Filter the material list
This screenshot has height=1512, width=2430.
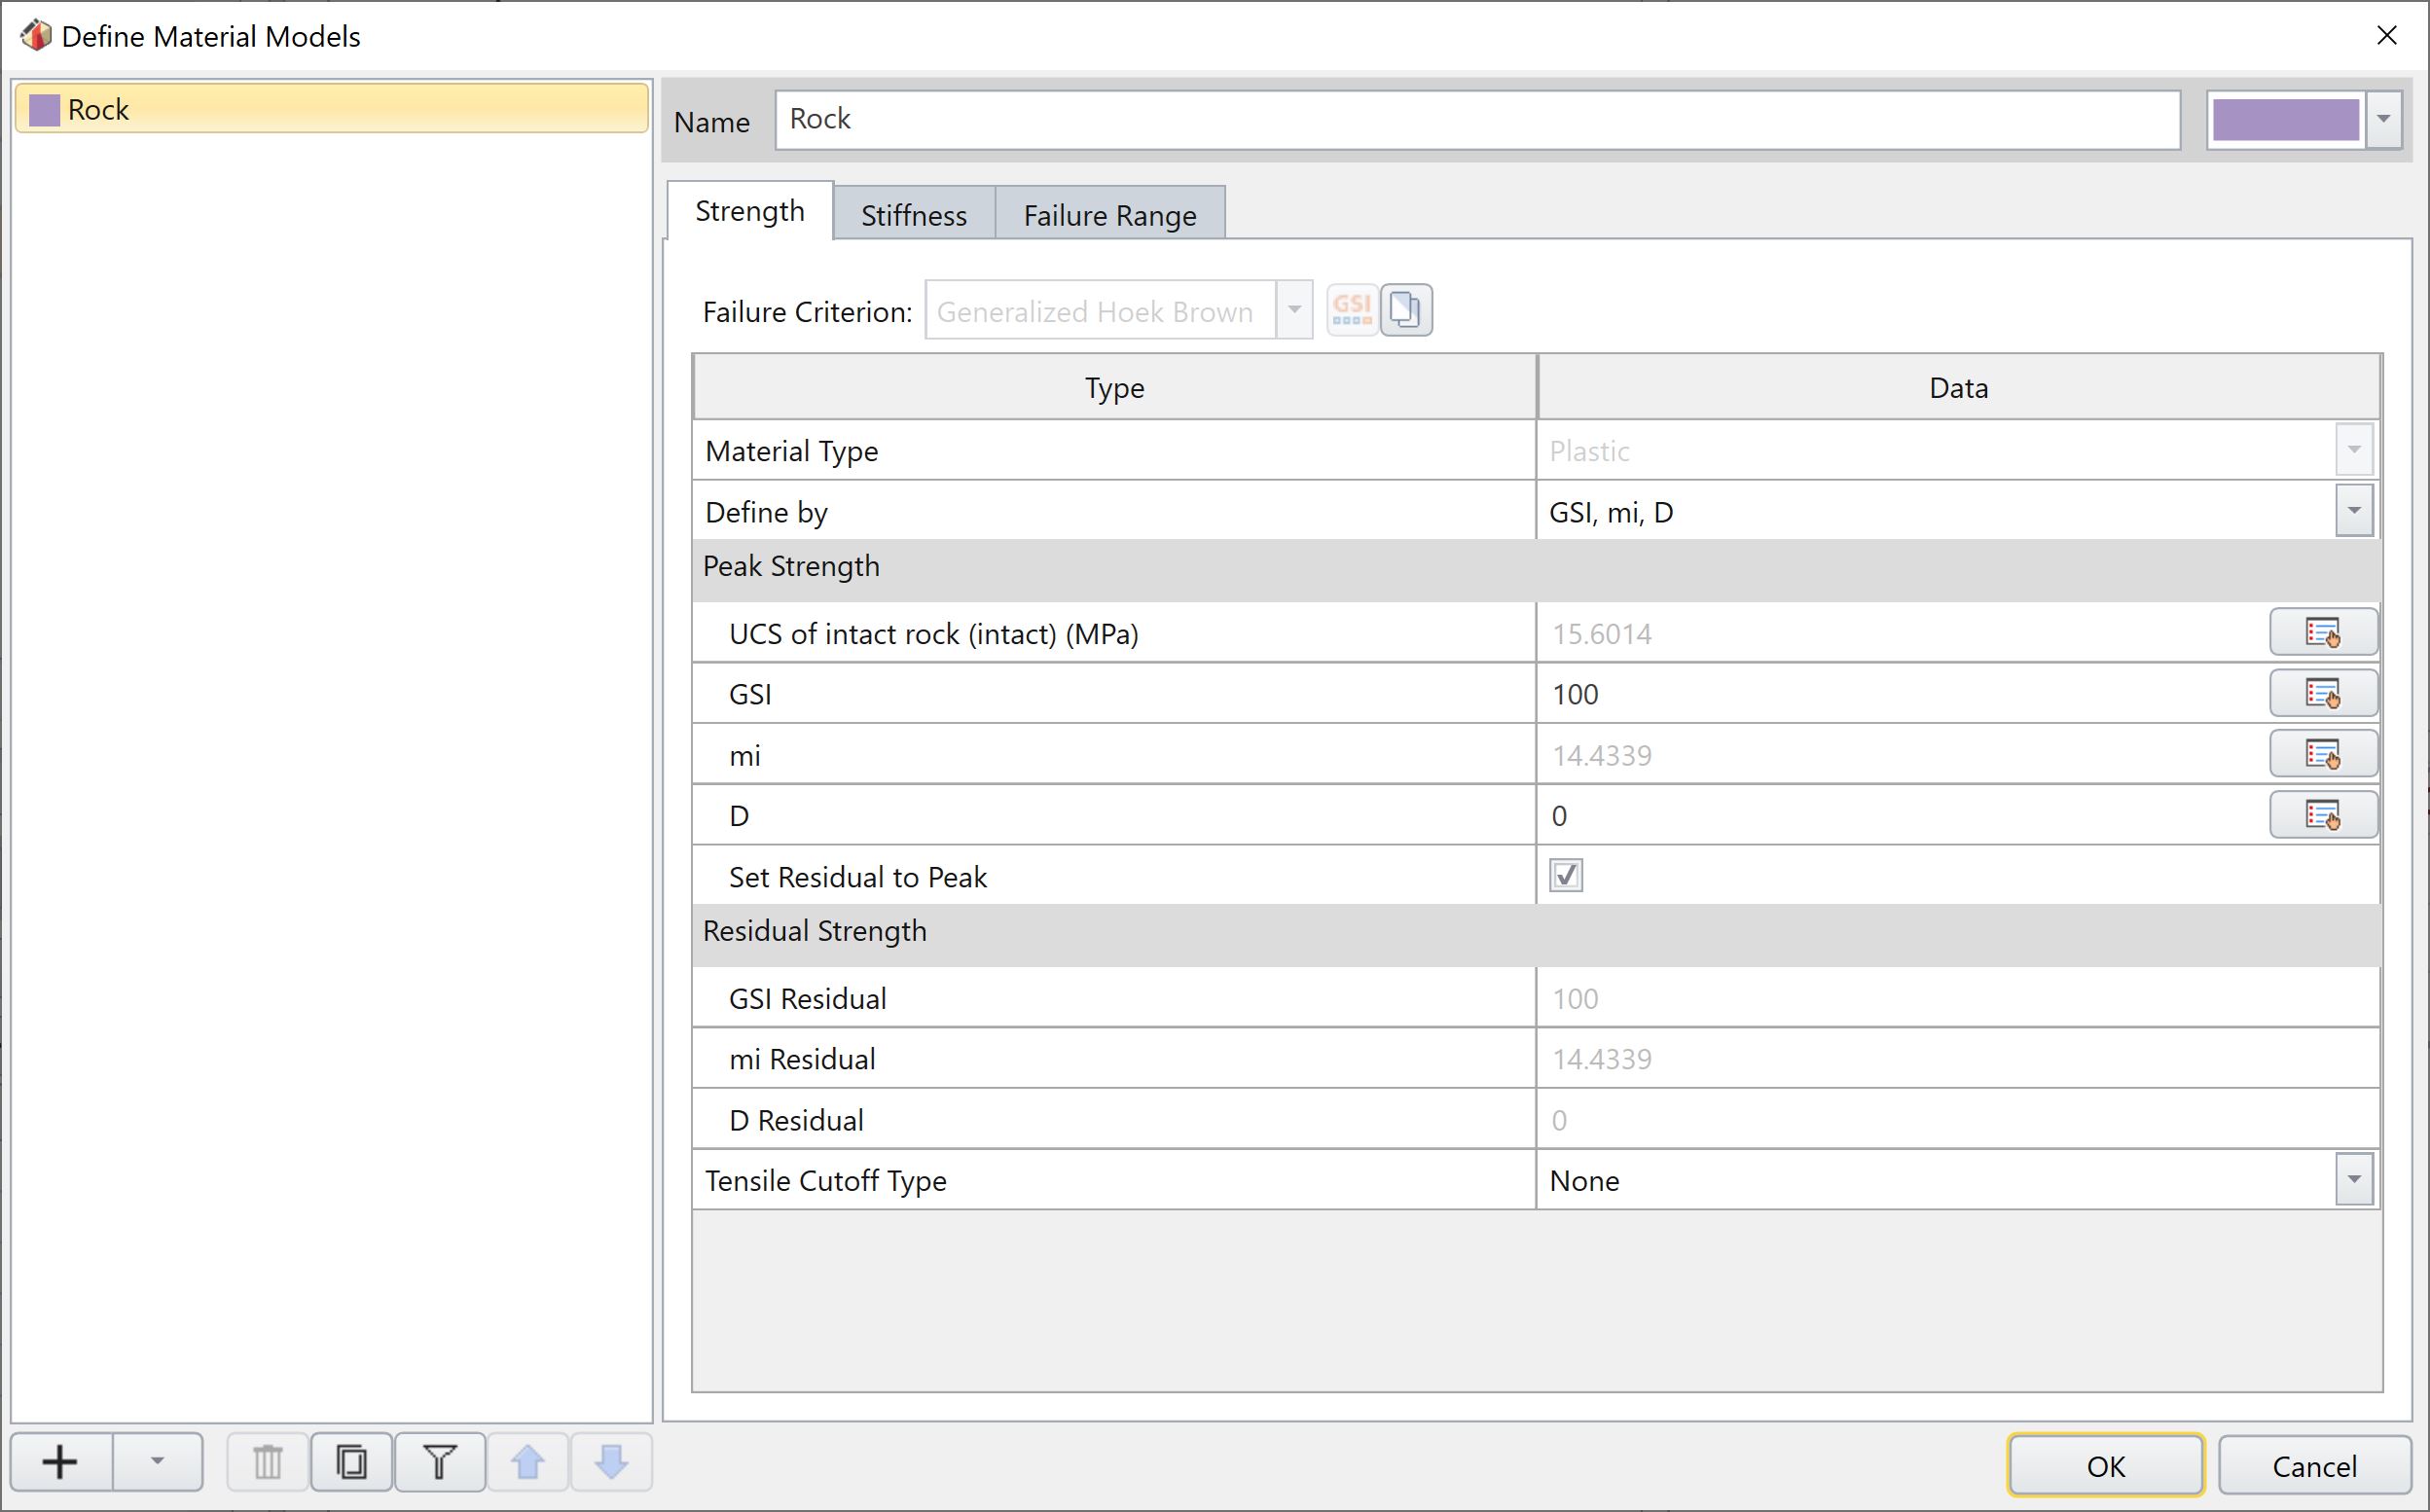[x=438, y=1461]
